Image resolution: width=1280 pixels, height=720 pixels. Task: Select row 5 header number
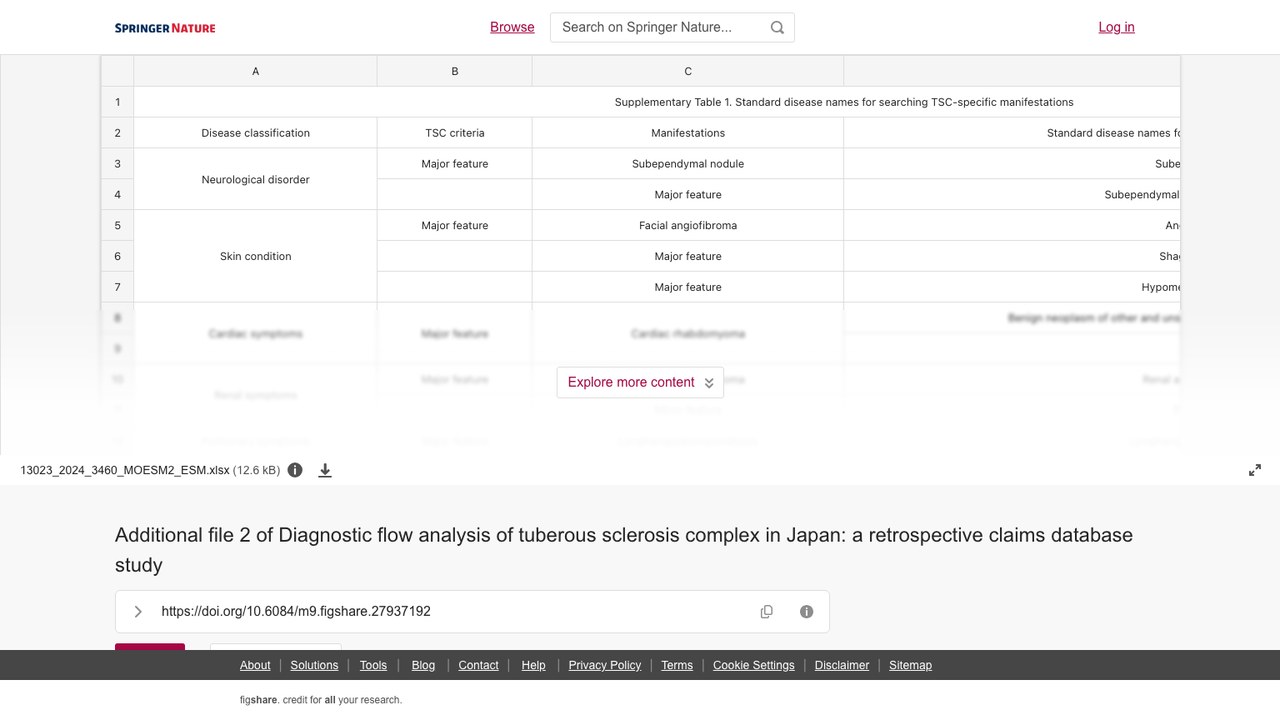pyautogui.click(x=117, y=225)
